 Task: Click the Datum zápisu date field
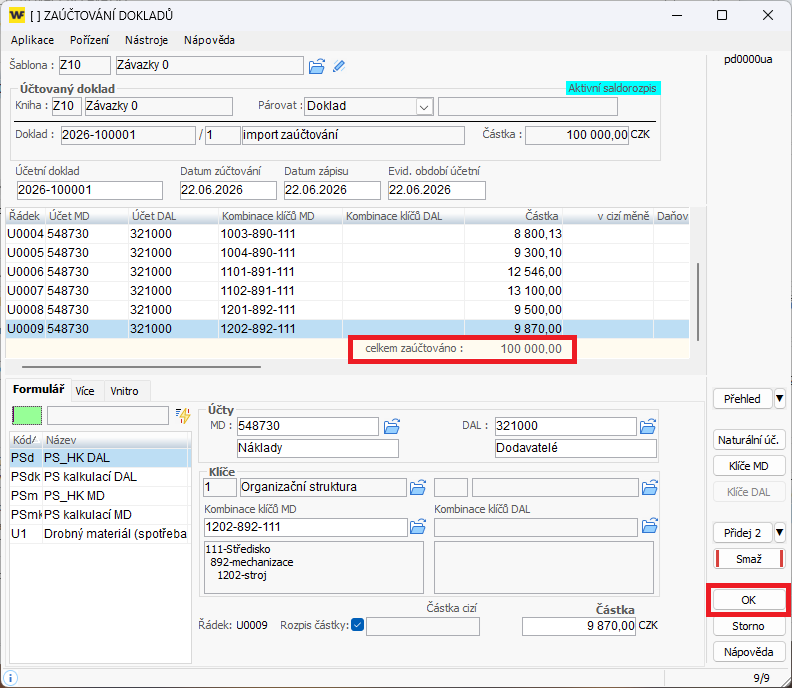332,190
